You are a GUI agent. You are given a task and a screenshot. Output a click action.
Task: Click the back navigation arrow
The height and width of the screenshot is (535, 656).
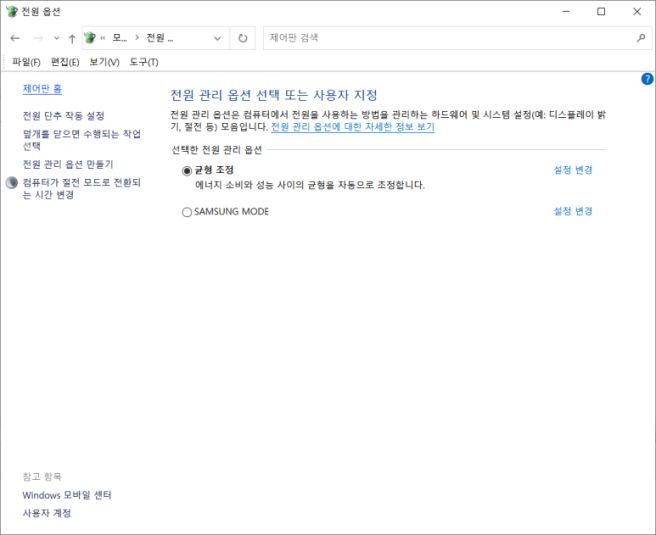click(15, 38)
